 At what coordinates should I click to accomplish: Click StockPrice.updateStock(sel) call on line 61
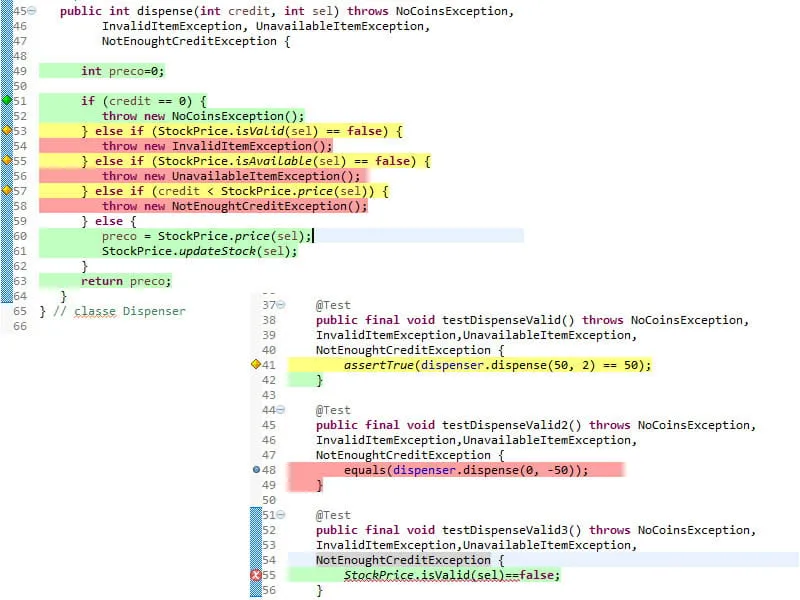pyautogui.click(x=199, y=251)
